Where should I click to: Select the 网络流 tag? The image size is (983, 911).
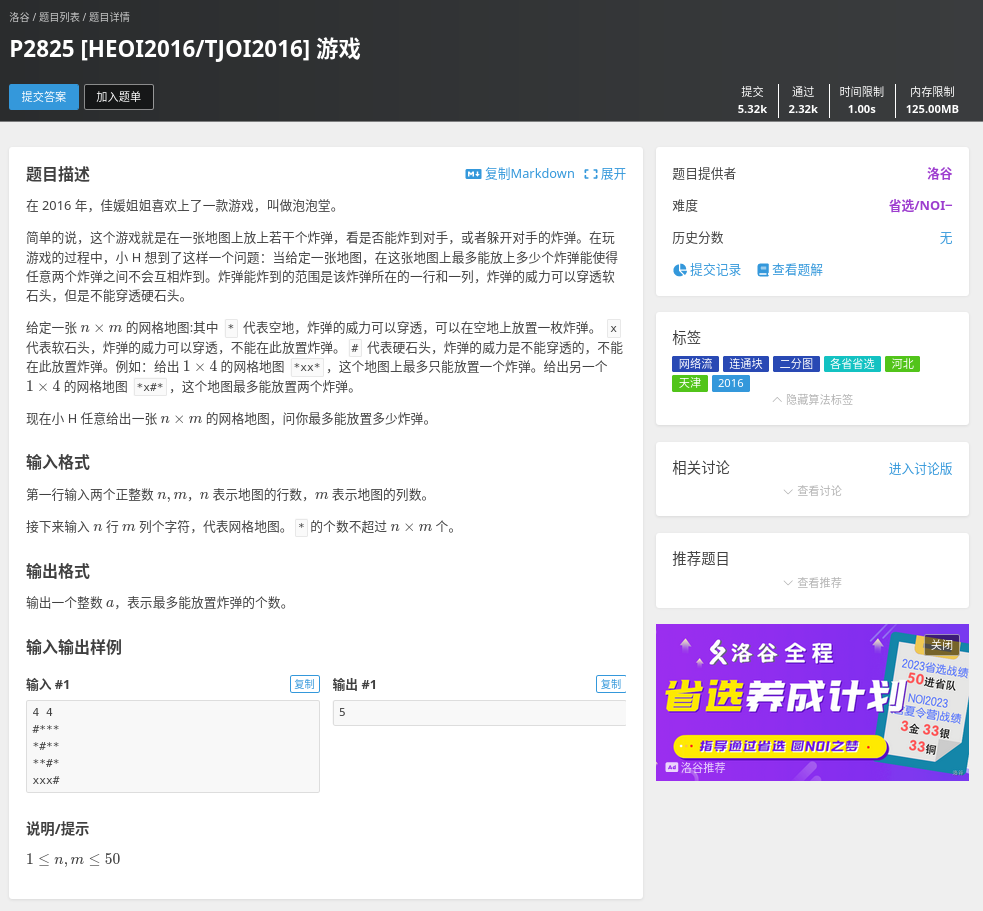coord(695,364)
